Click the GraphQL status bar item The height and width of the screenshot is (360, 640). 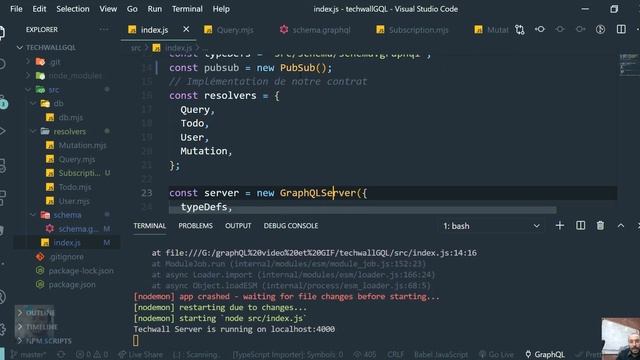(x=545, y=355)
